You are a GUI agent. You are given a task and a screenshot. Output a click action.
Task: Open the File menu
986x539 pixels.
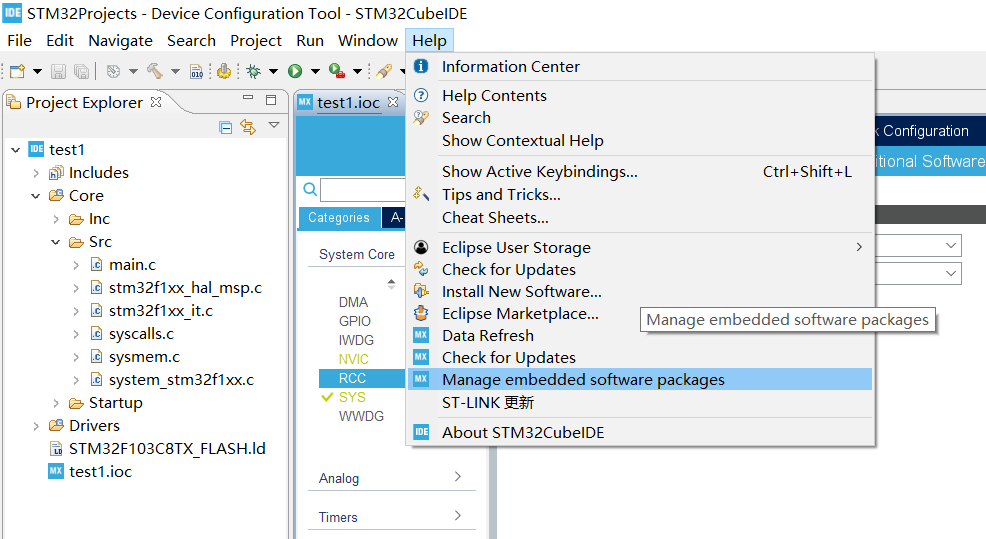19,41
